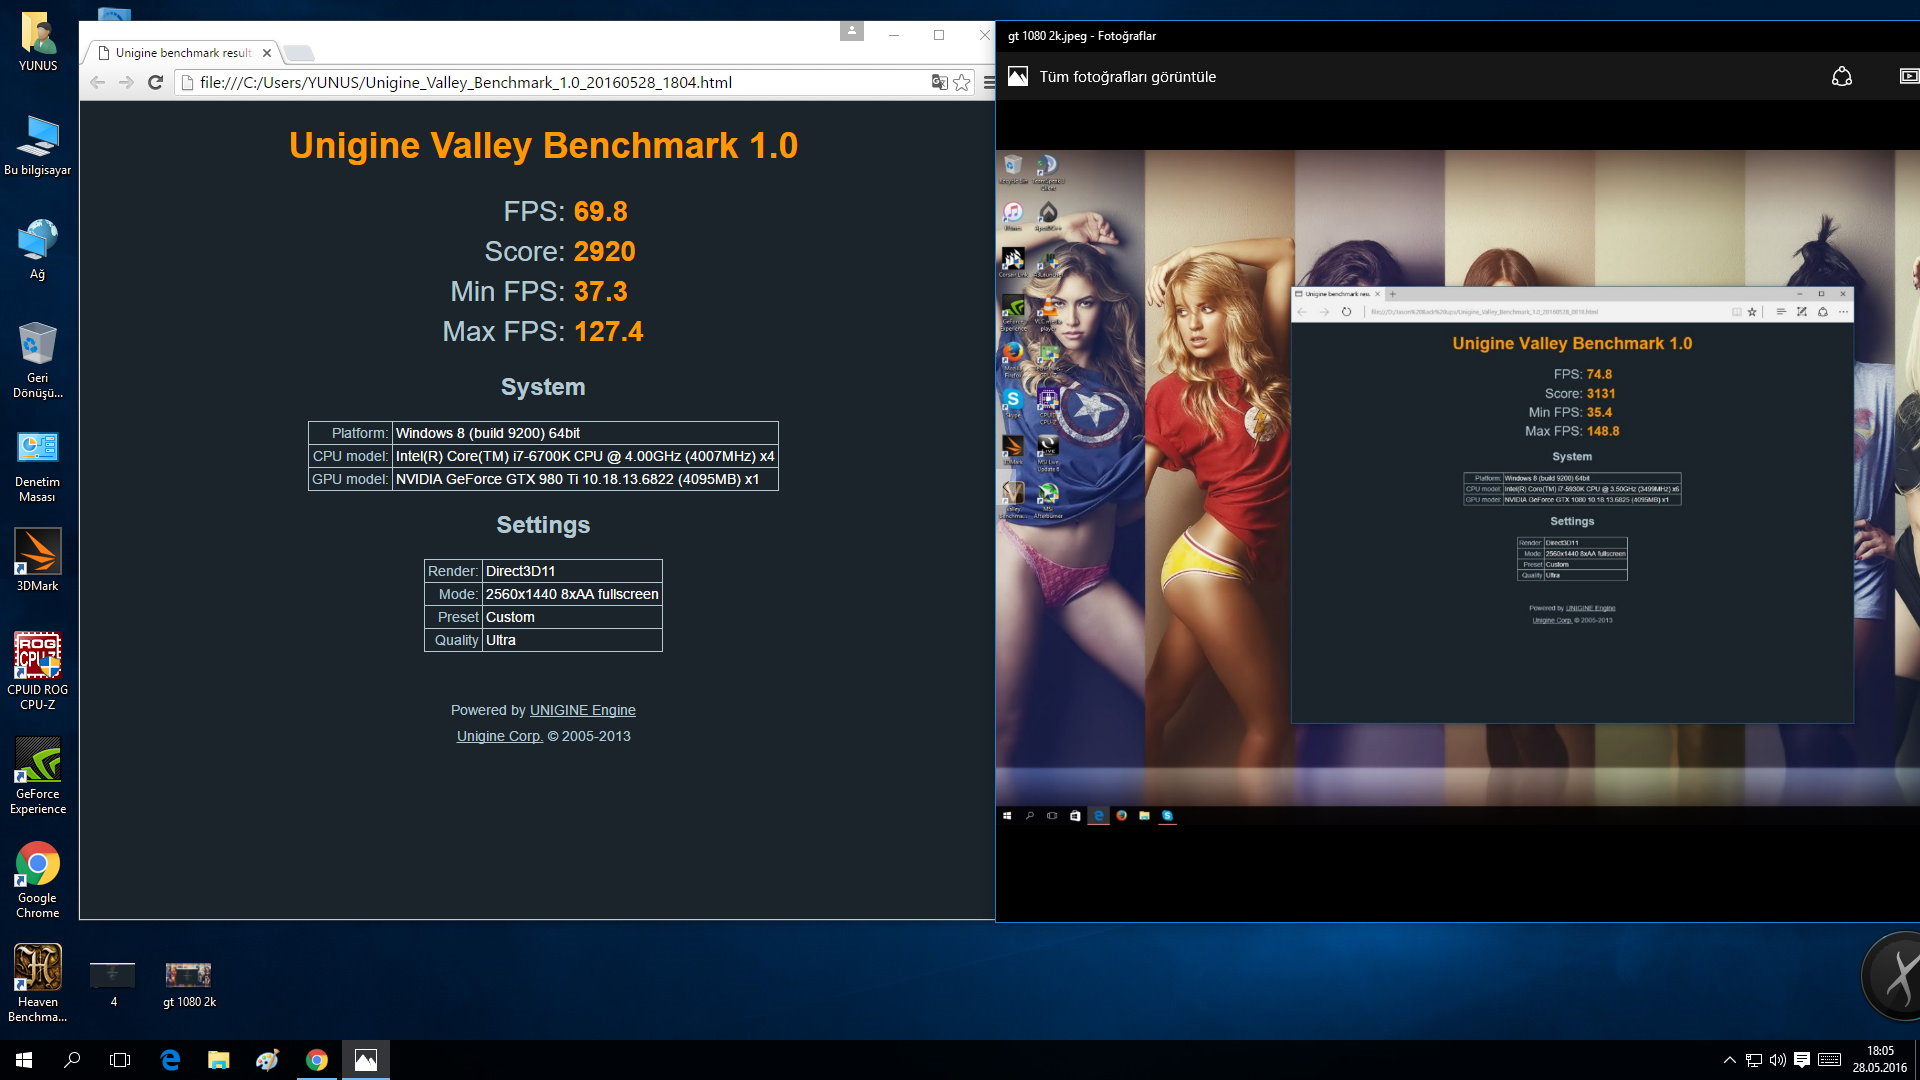
Task: Open the Chrome hamburger menu
Action: [988, 82]
